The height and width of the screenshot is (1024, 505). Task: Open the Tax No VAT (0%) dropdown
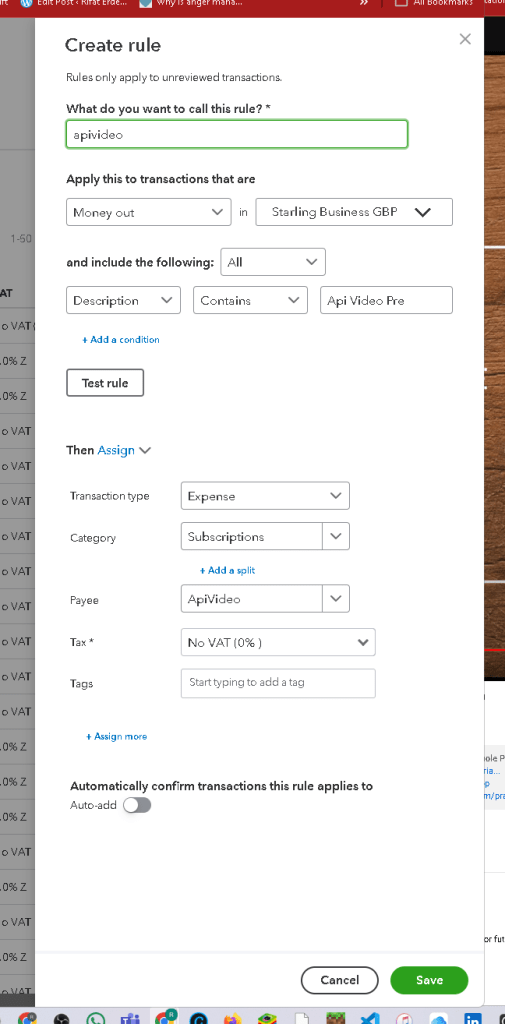click(278, 642)
